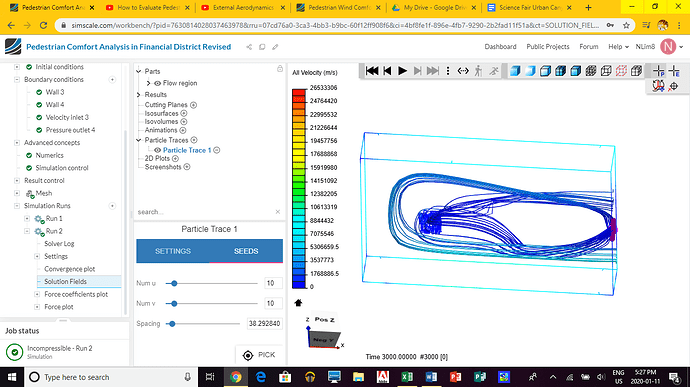
Task: Click the lock icon in Parts panel
Action: point(280,69)
